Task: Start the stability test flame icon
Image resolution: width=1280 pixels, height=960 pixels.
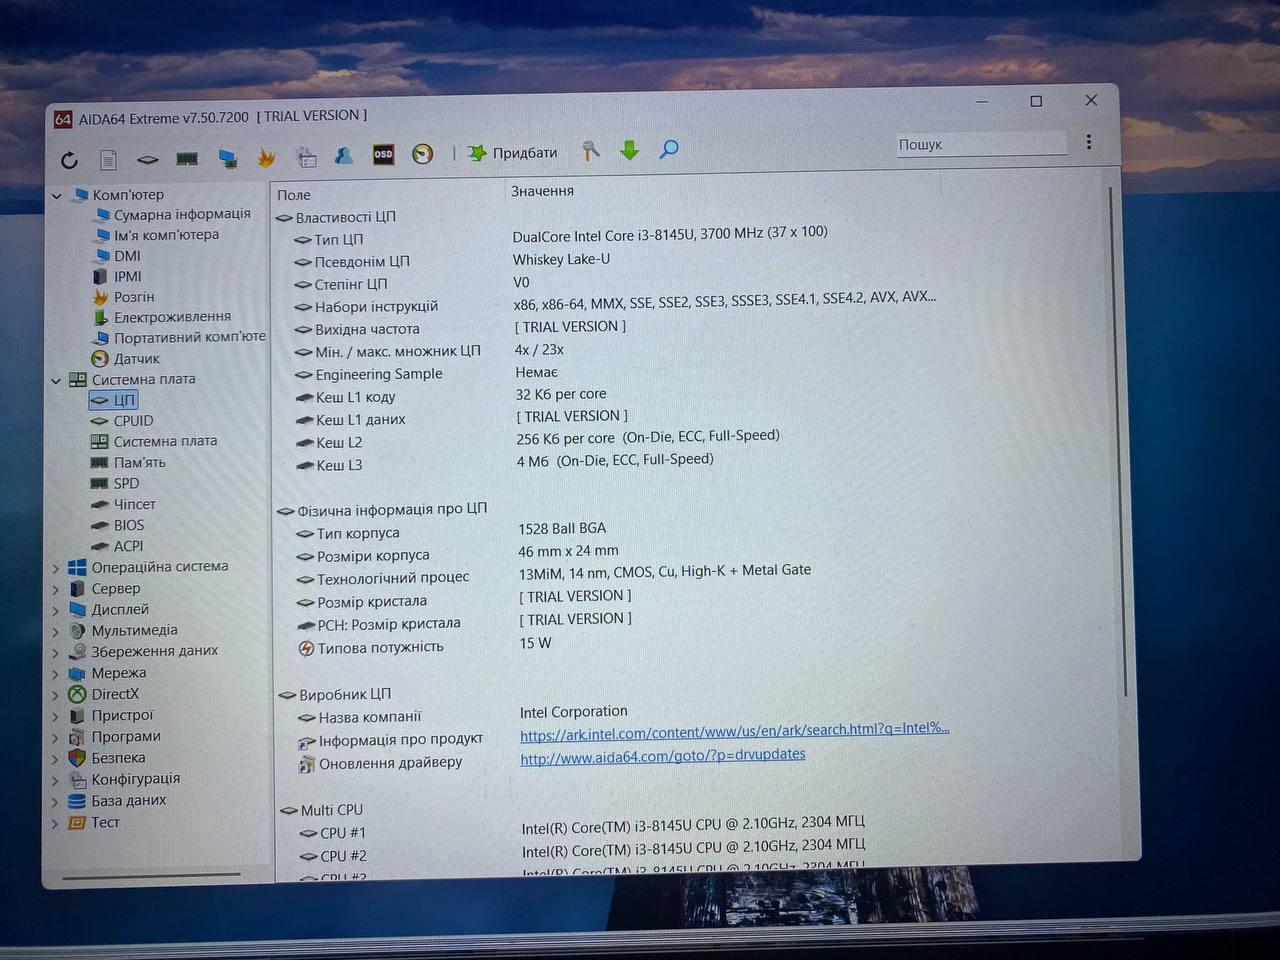Action: [x=266, y=157]
